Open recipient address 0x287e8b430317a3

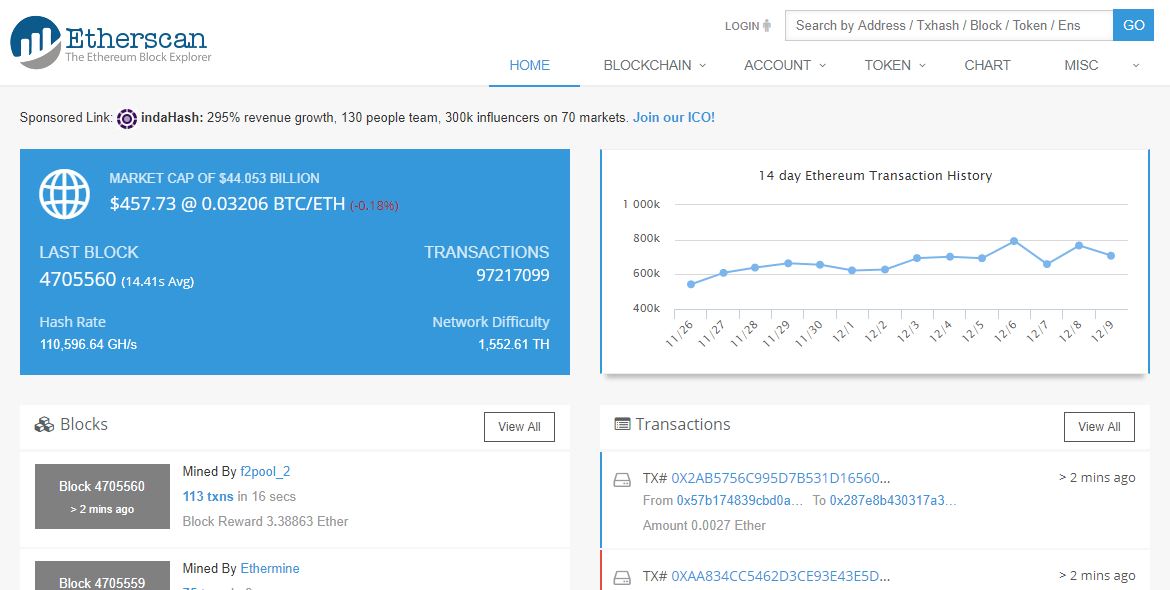tap(893, 500)
